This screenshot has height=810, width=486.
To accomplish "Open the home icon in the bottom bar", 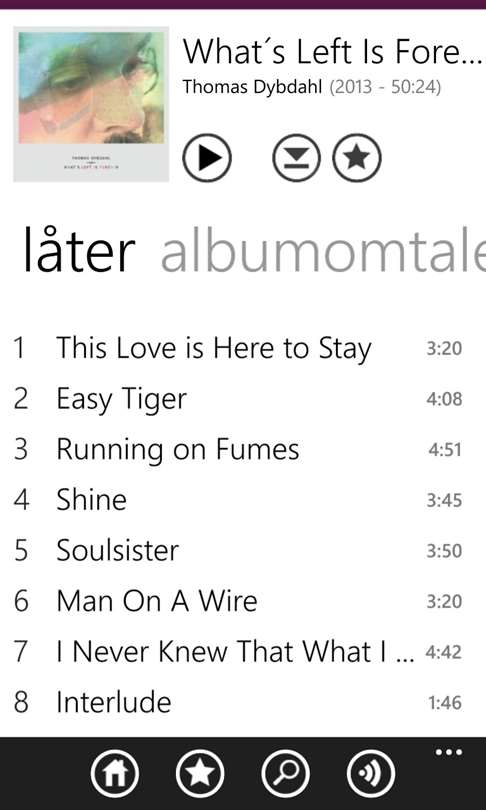I will (115, 774).
